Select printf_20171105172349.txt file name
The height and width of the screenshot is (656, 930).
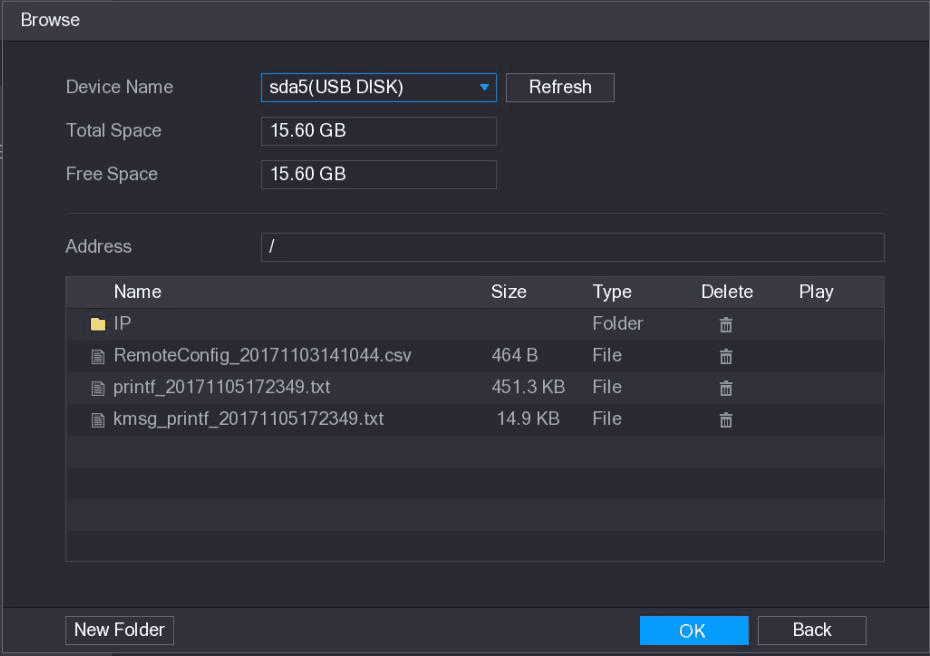coord(222,387)
